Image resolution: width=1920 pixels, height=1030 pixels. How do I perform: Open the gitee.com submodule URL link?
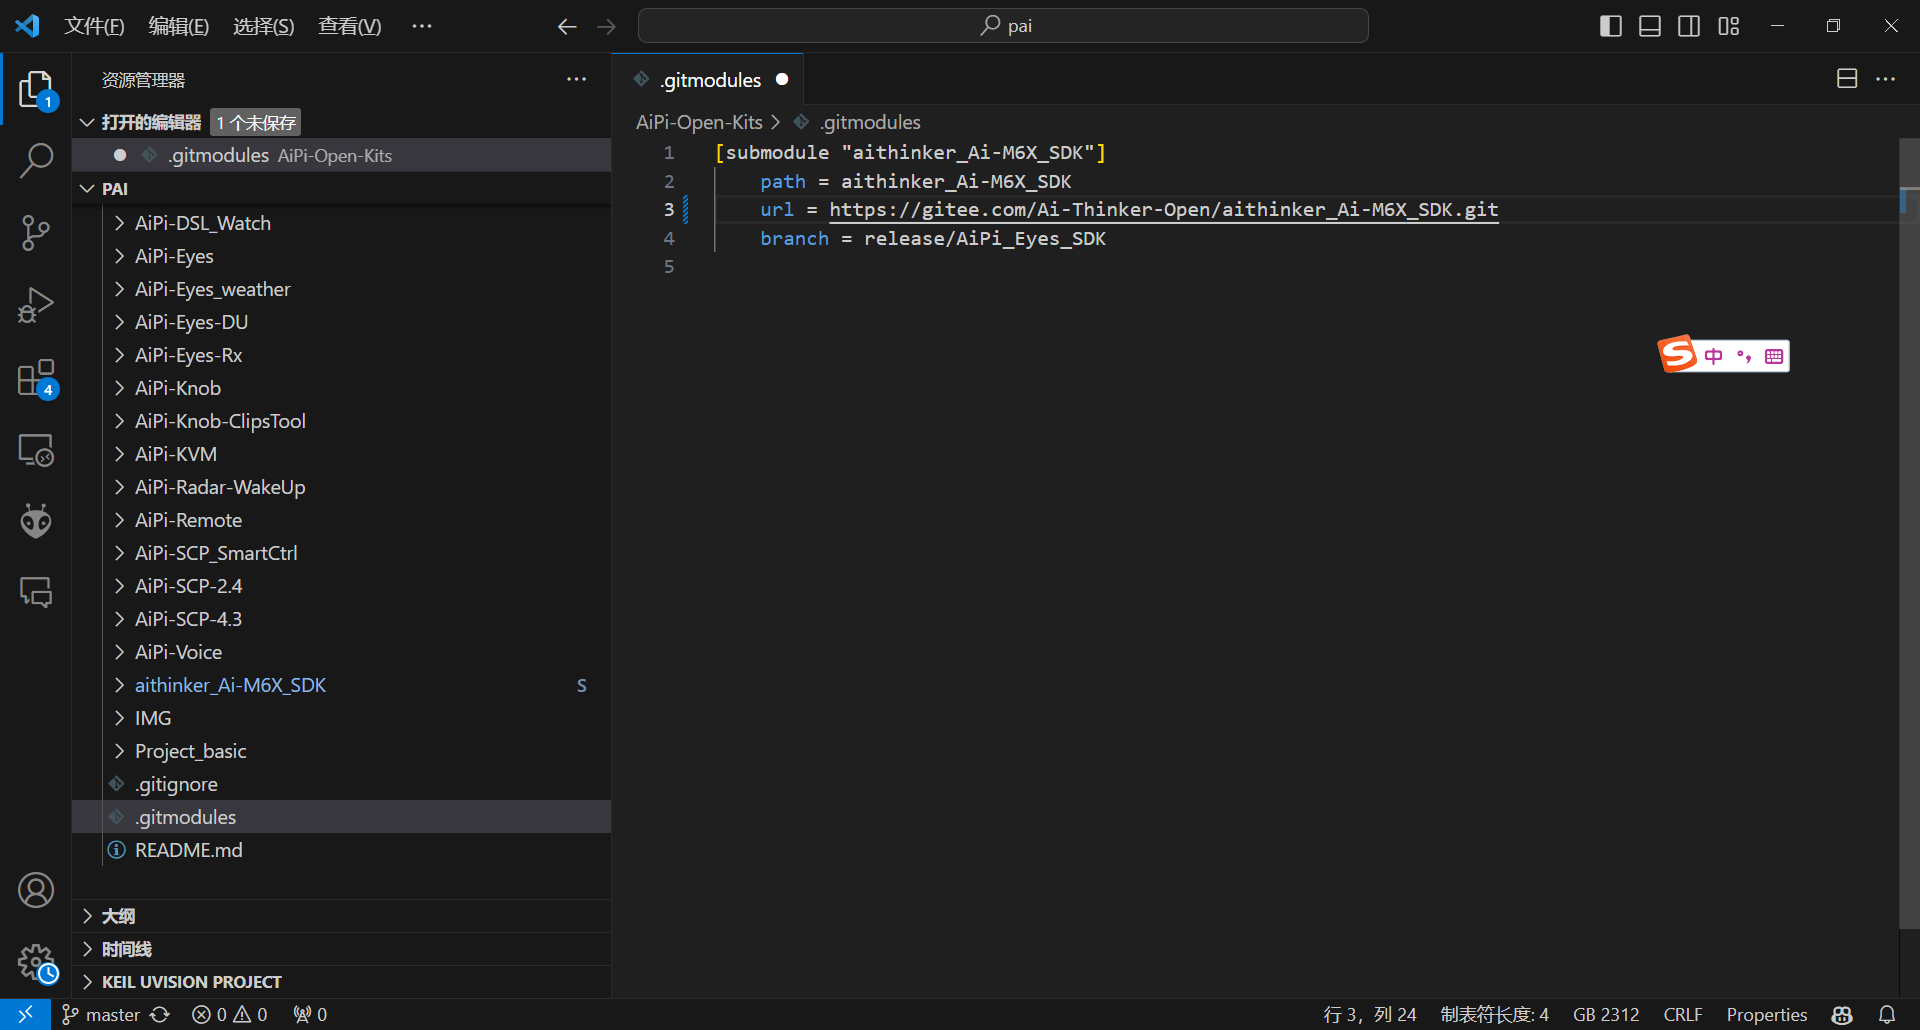pos(1164,209)
